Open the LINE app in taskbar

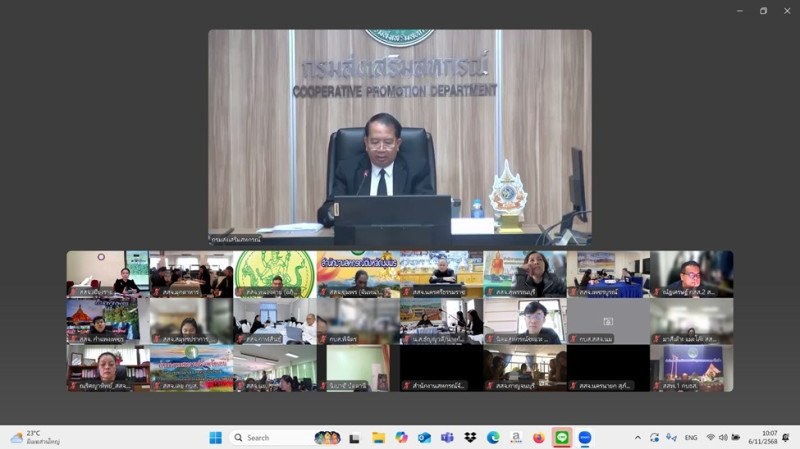[562, 438]
